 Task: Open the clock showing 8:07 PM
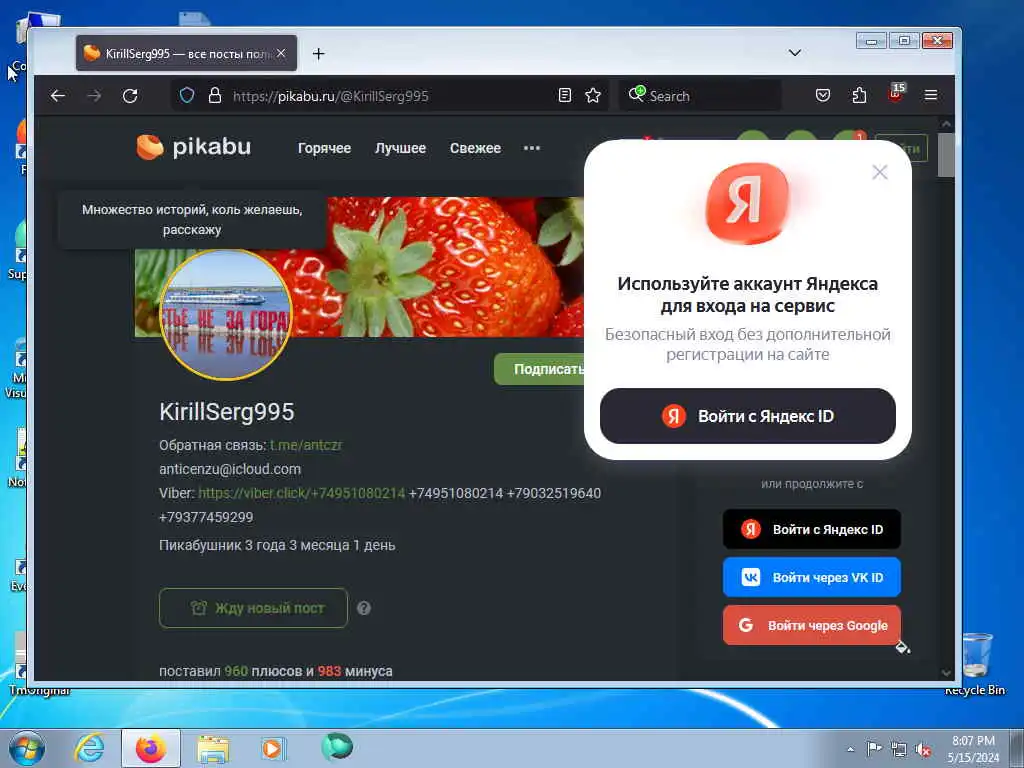[973, 748]
